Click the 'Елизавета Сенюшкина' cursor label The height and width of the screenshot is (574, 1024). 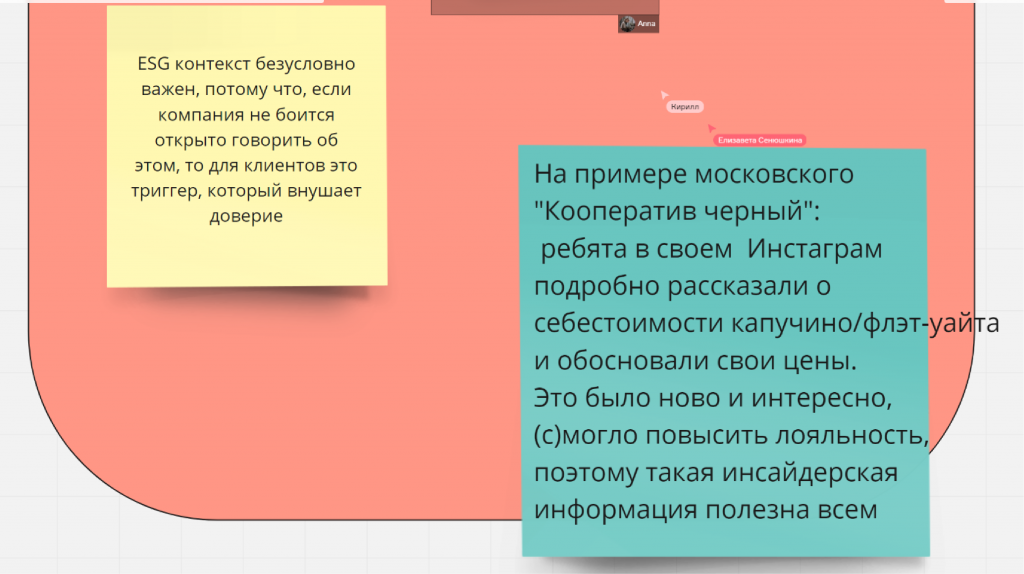760,140
